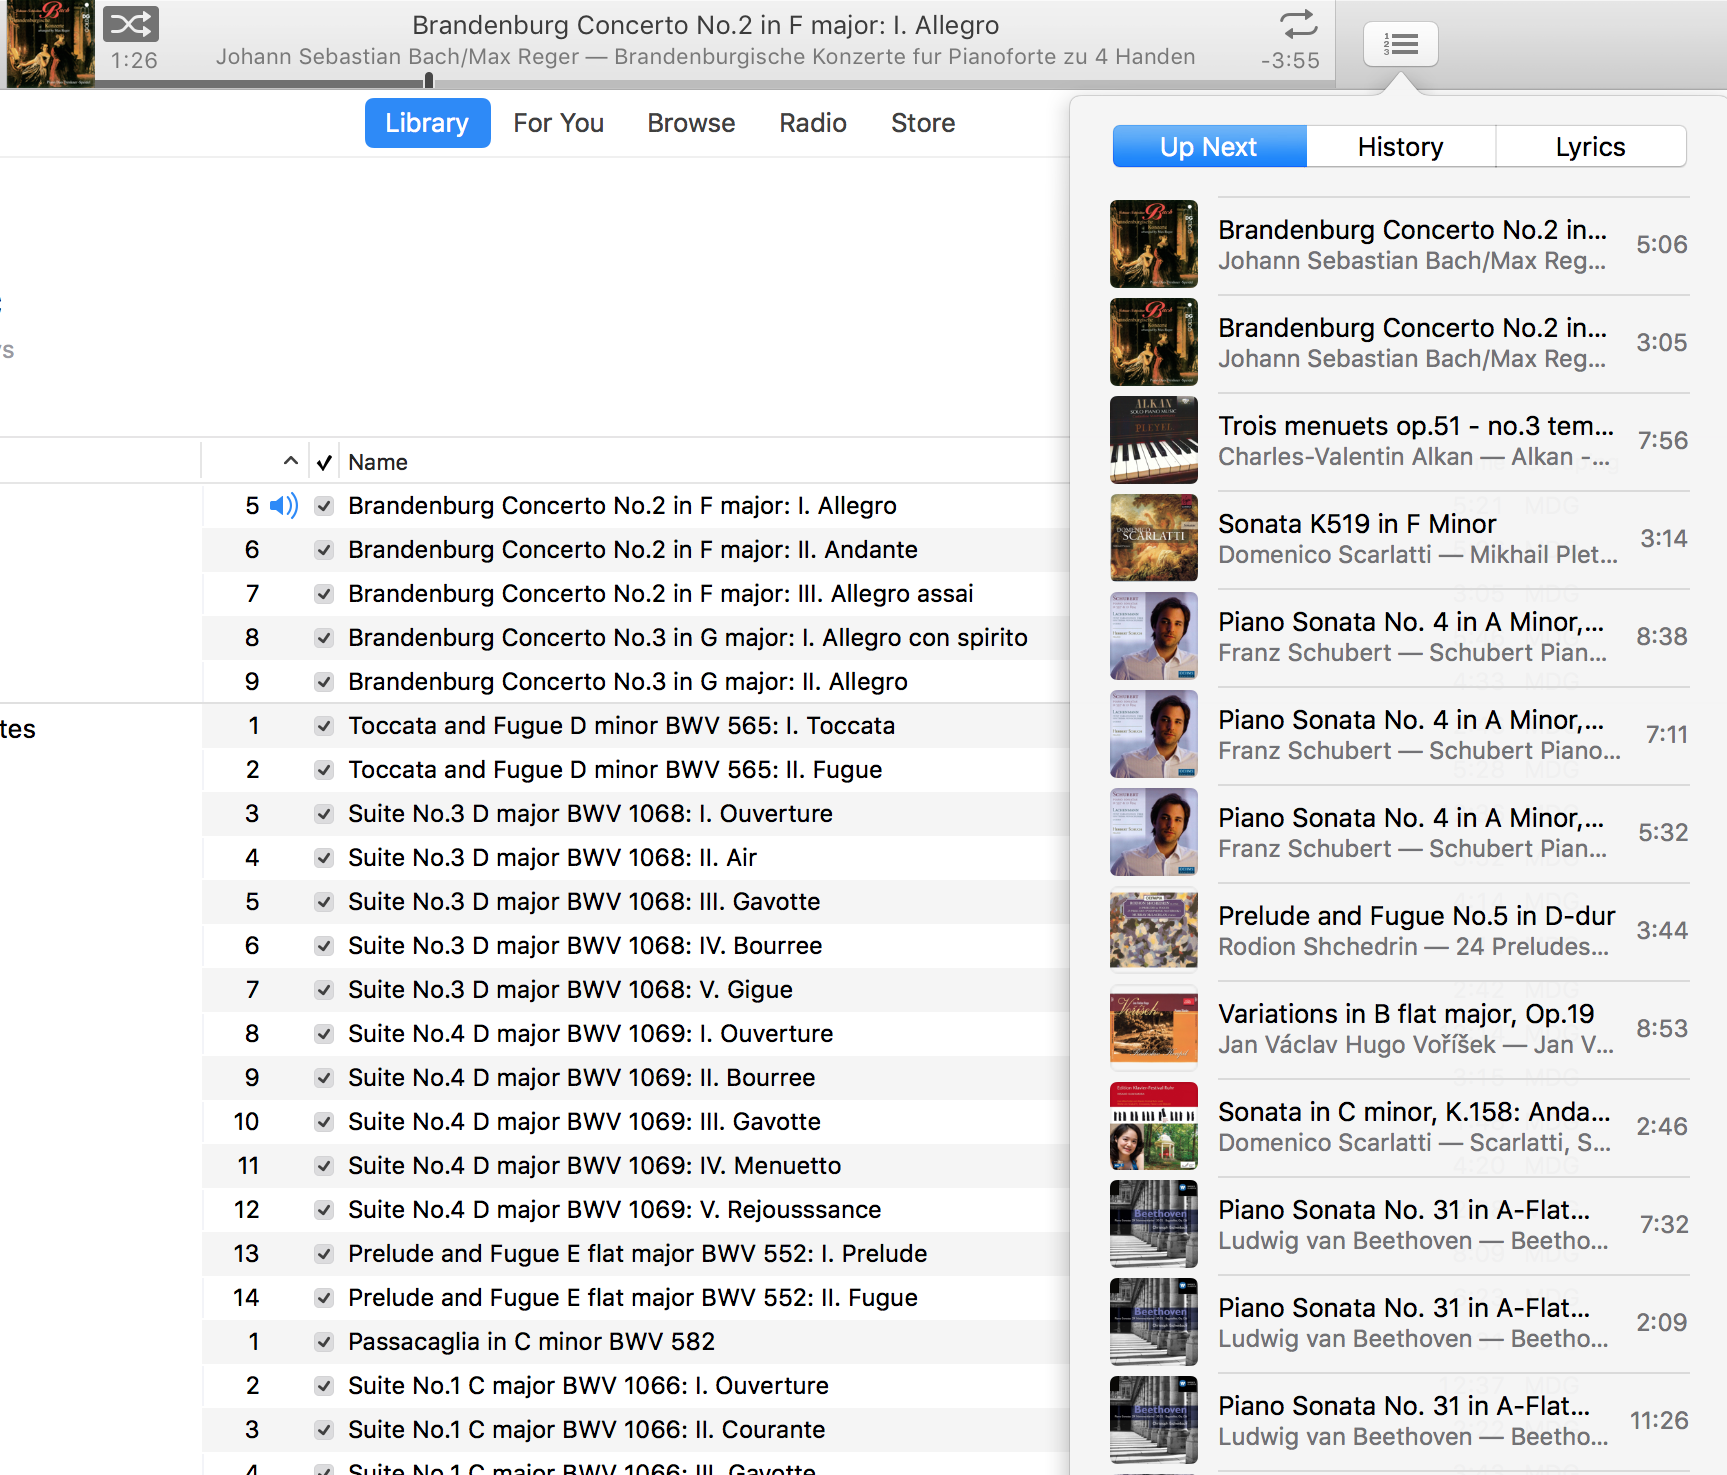
Task: Uncheck Brandenburg Concerto No.2 I. Allegro
Action: 324,506
